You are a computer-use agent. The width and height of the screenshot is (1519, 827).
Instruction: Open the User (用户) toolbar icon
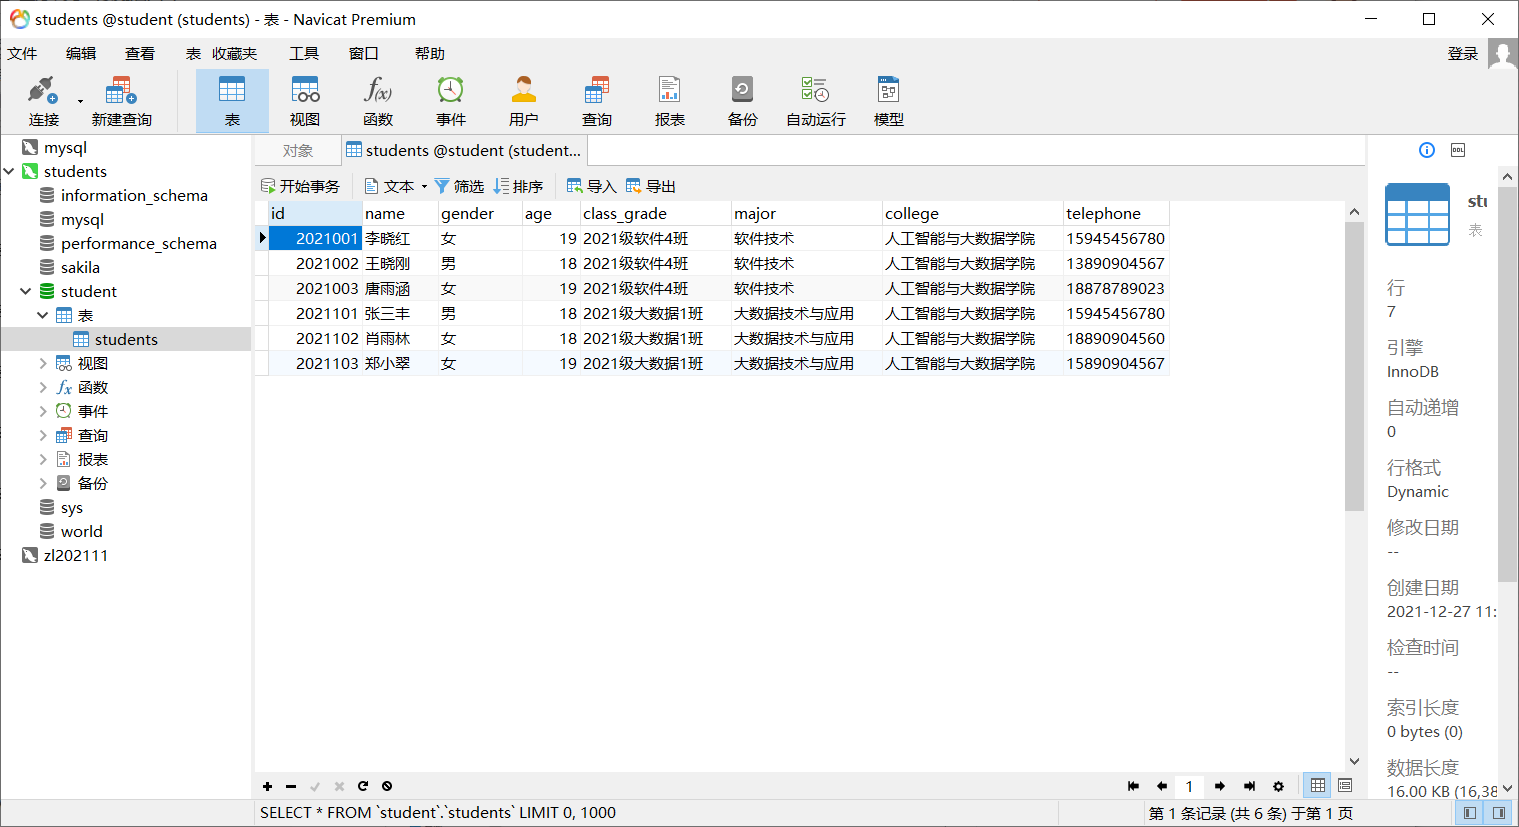(524, 101)
